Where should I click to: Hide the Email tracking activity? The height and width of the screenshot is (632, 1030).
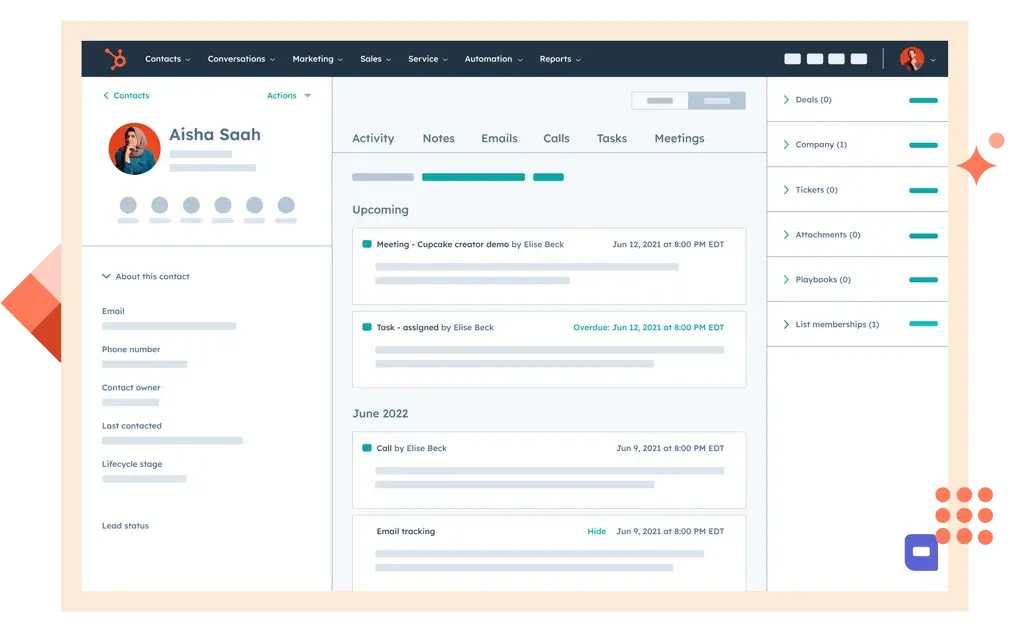(x=597, y=531)
